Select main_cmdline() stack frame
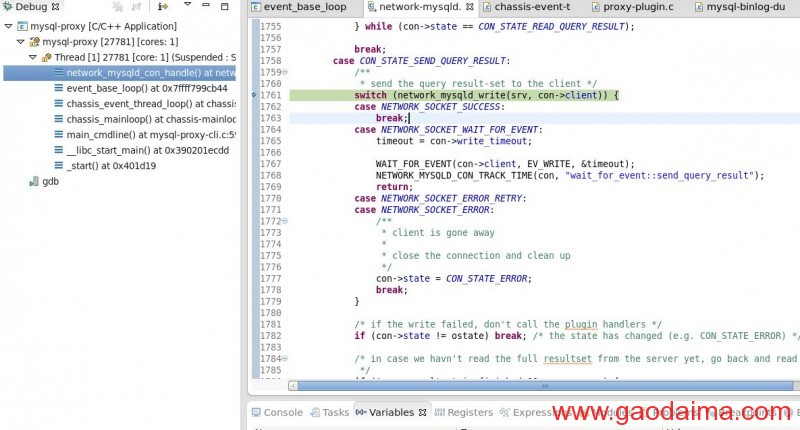 click(x=151, y=135)
